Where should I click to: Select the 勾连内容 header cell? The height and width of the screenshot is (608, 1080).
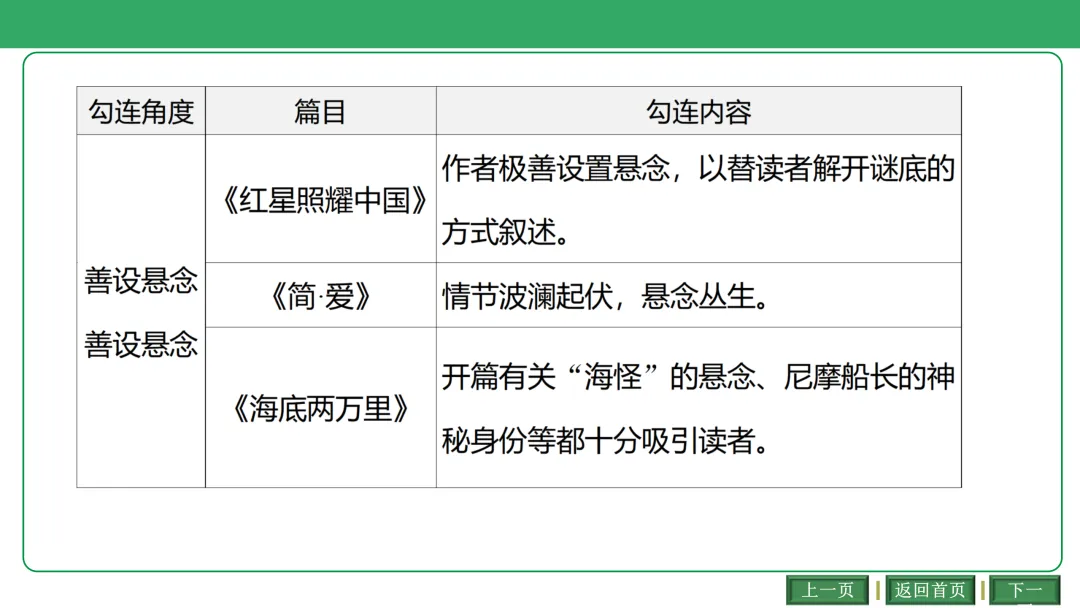pyautogui.click(x=698, y=111)
